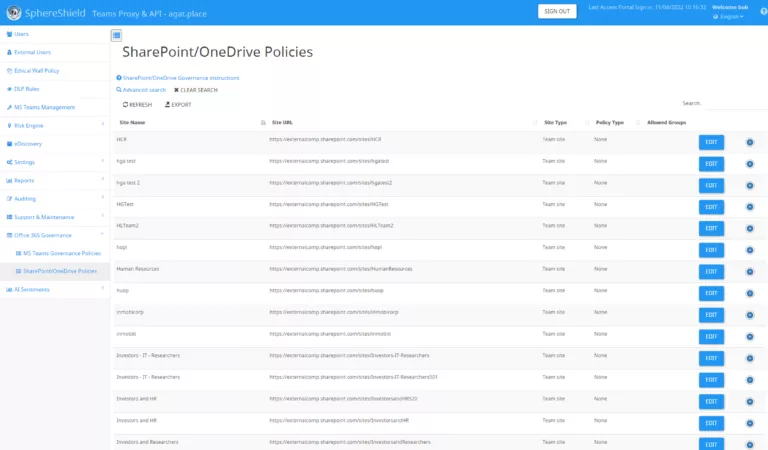Click the Allowed Groups column header
Image resolution: width=768 pixels, height=450 pixels.
pos(667,122)
